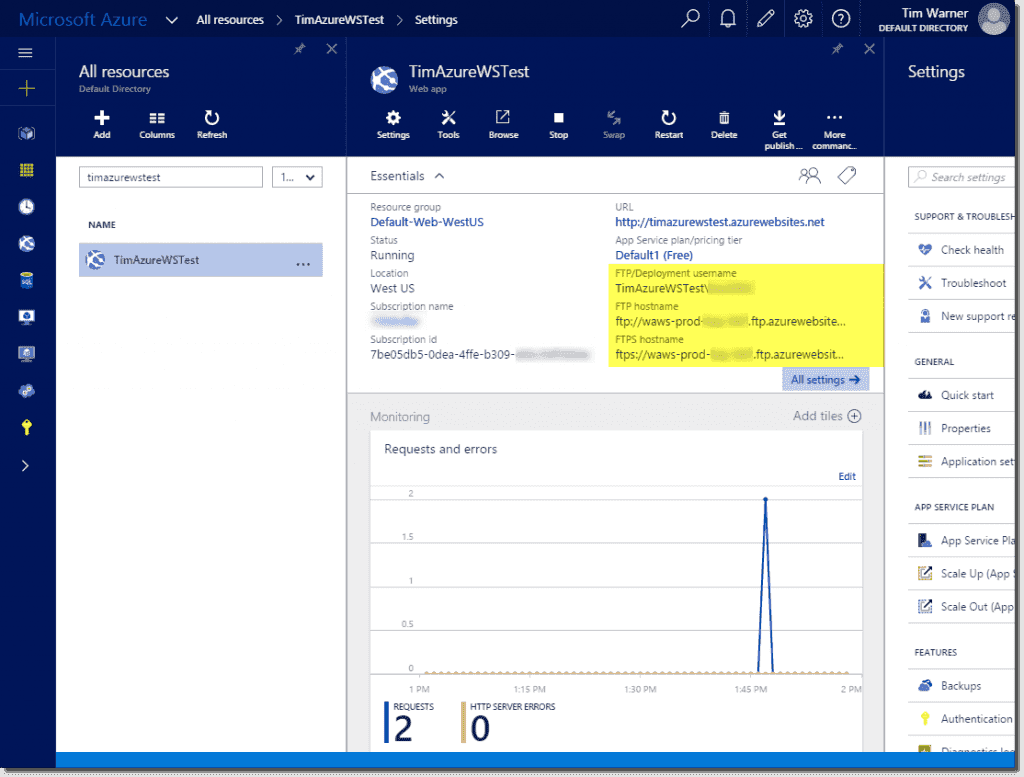This screenshot has height=777, width=1024.
Task: Close the TimAzureWSTest blade
Action: [x=869, y=49]
